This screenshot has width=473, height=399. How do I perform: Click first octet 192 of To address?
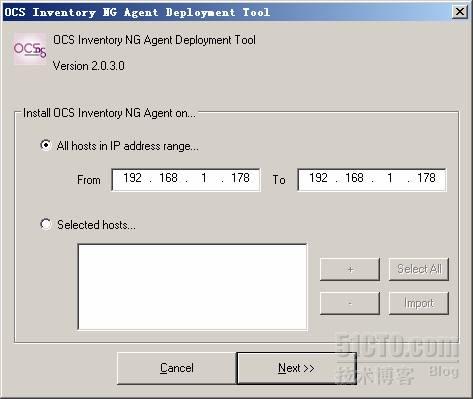[318, 178]
